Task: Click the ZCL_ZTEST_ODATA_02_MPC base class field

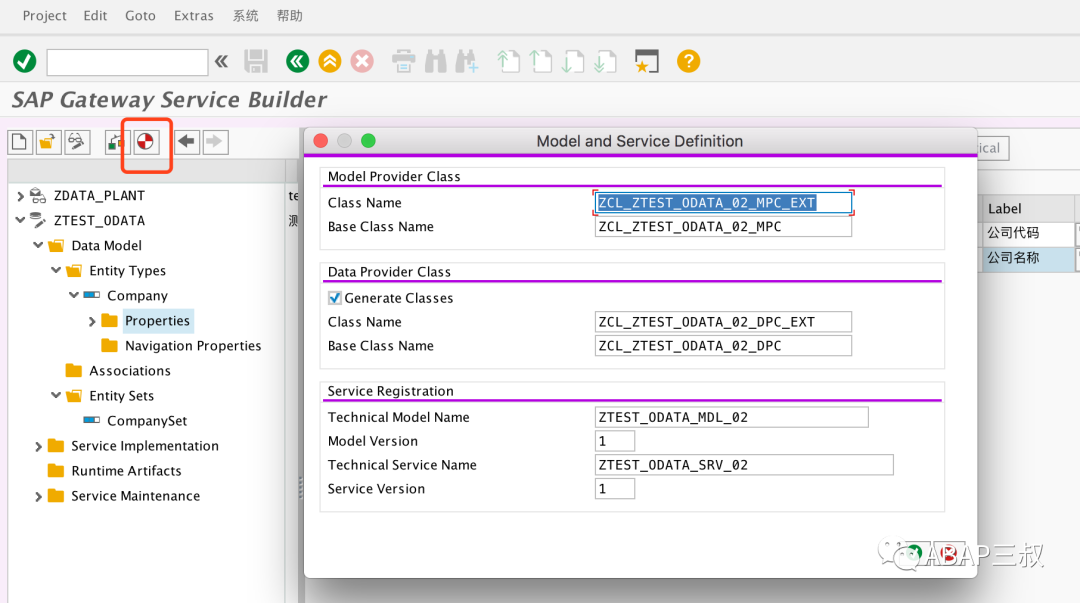Action: click(723, 227)
